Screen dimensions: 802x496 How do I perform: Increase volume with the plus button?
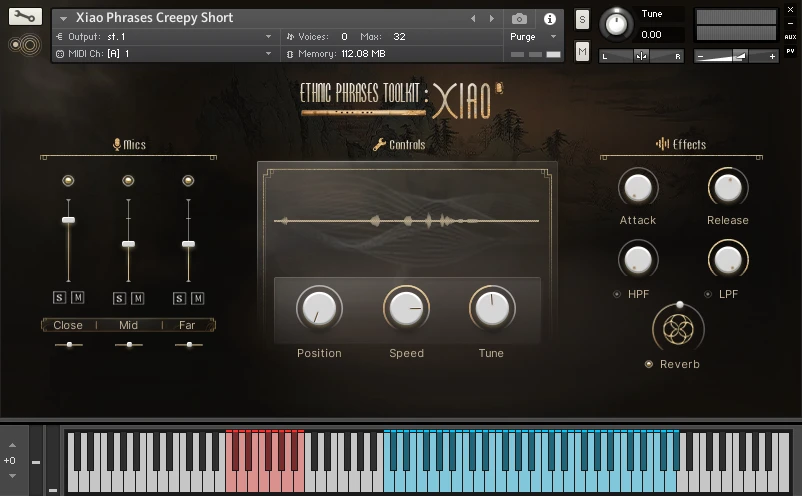coord(772,56)
